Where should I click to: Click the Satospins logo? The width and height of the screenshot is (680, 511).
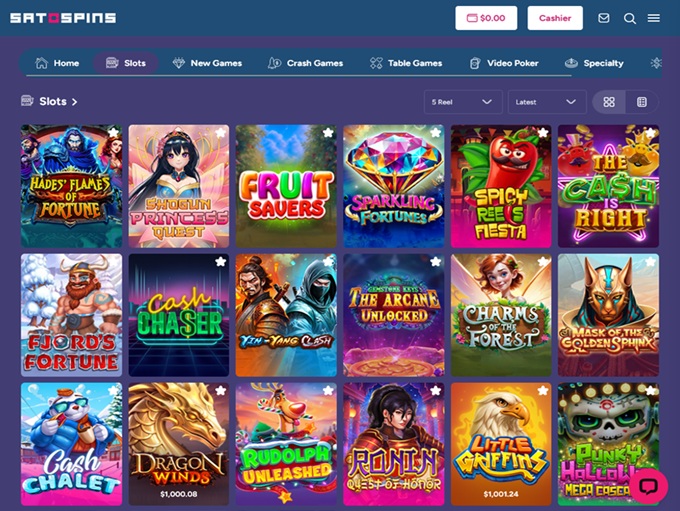point(63,18)
